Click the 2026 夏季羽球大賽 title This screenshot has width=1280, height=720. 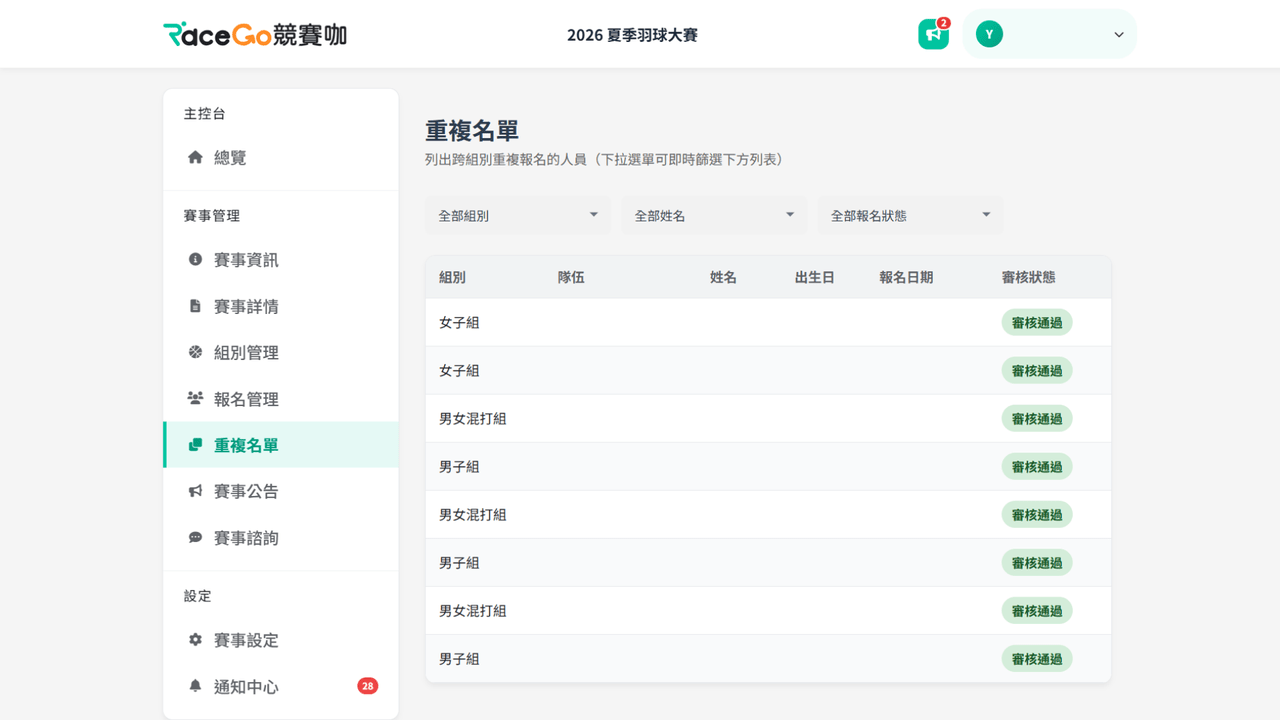click(x=632, y=35)
